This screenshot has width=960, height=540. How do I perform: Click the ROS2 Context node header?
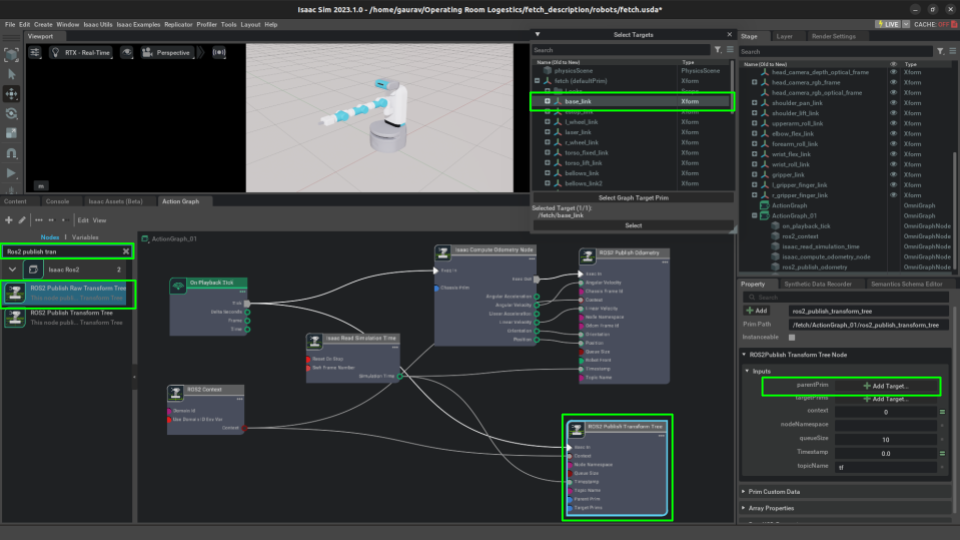coord(206,389)
